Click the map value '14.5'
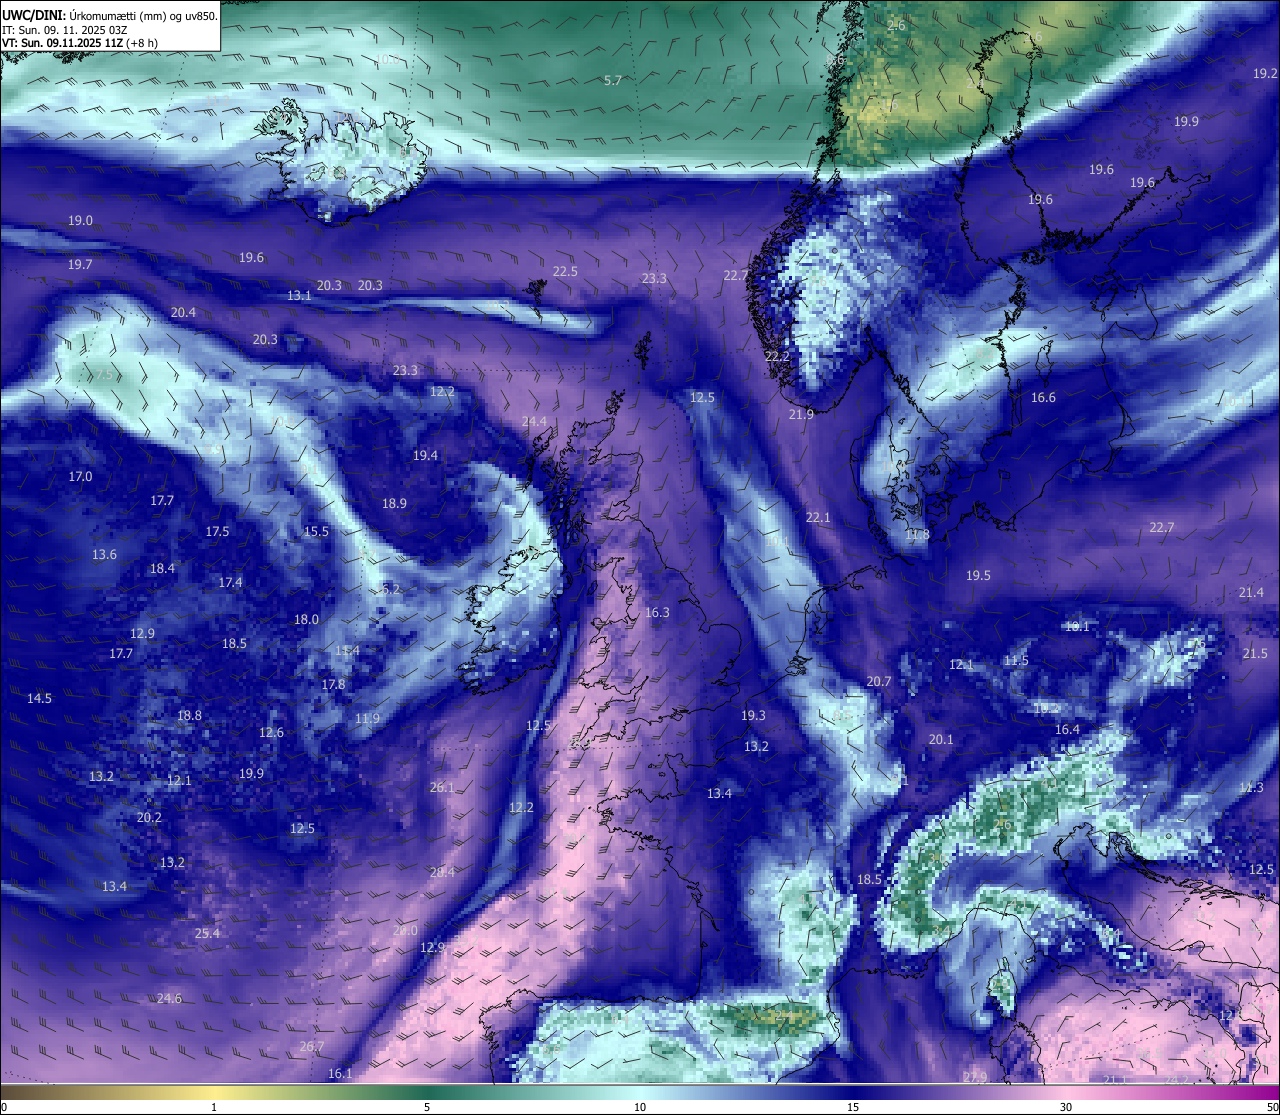The height and width of the screenshot is (1115, 1280). [39, 698]
